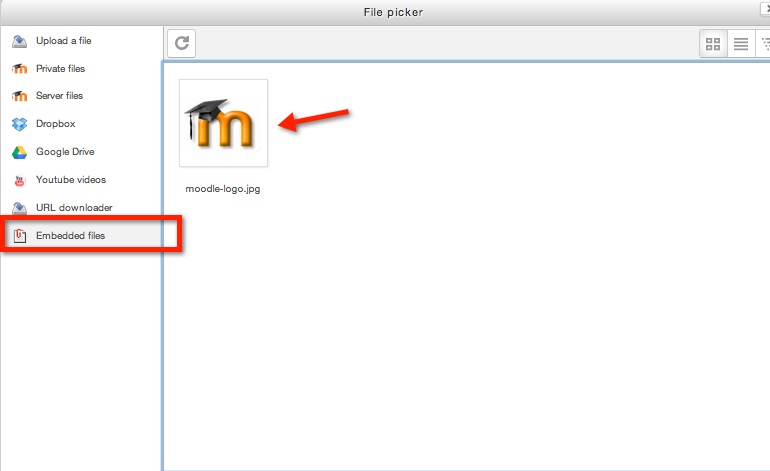Switch to tree view
Viewport: 770px width, 471px height.
coord(764,44)
